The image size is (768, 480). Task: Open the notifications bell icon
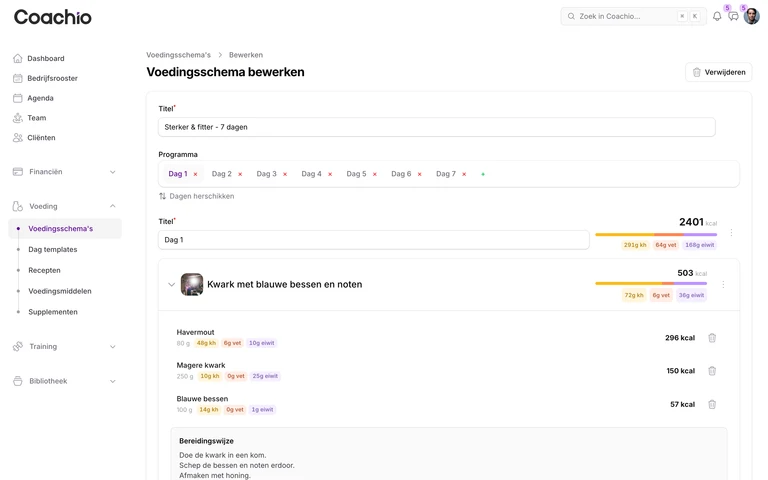click(x=717, y=16)
